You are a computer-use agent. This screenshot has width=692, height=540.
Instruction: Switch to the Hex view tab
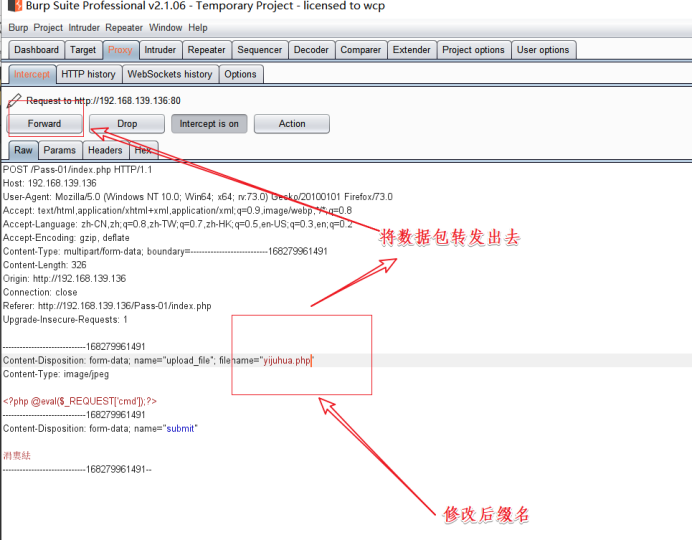coord(143,150)
